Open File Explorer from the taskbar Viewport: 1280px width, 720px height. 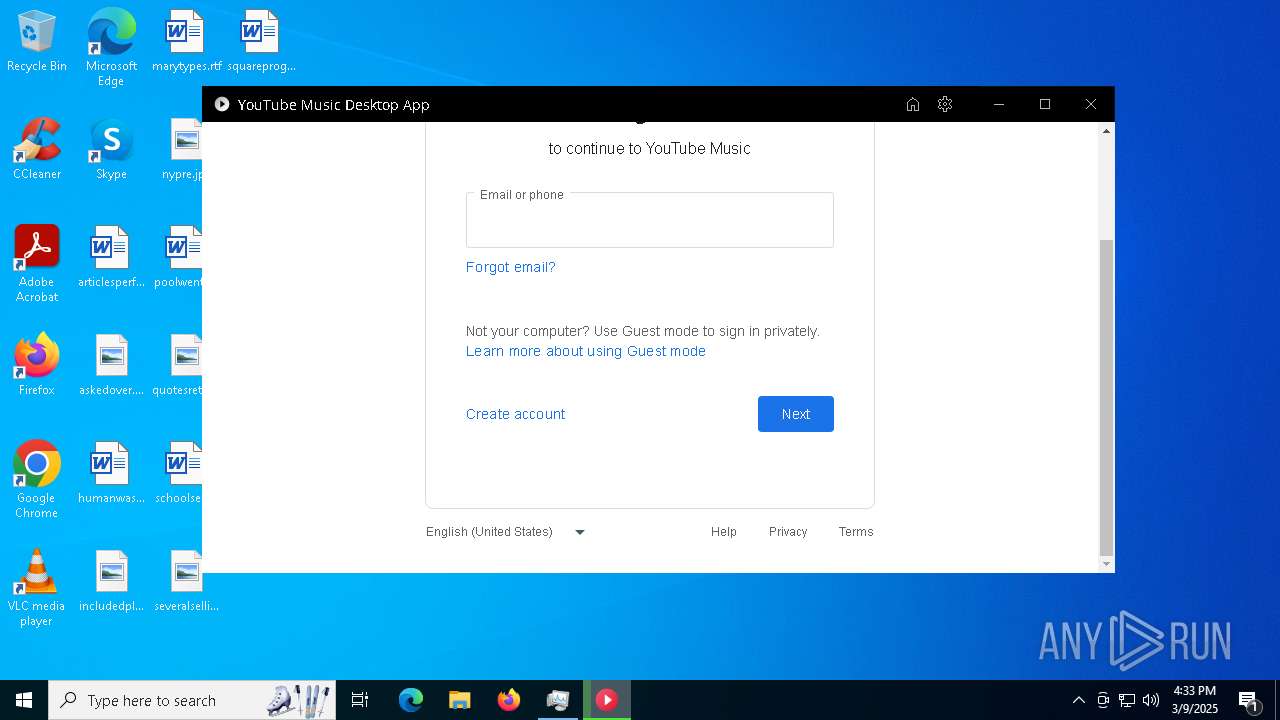coord(459,700)
